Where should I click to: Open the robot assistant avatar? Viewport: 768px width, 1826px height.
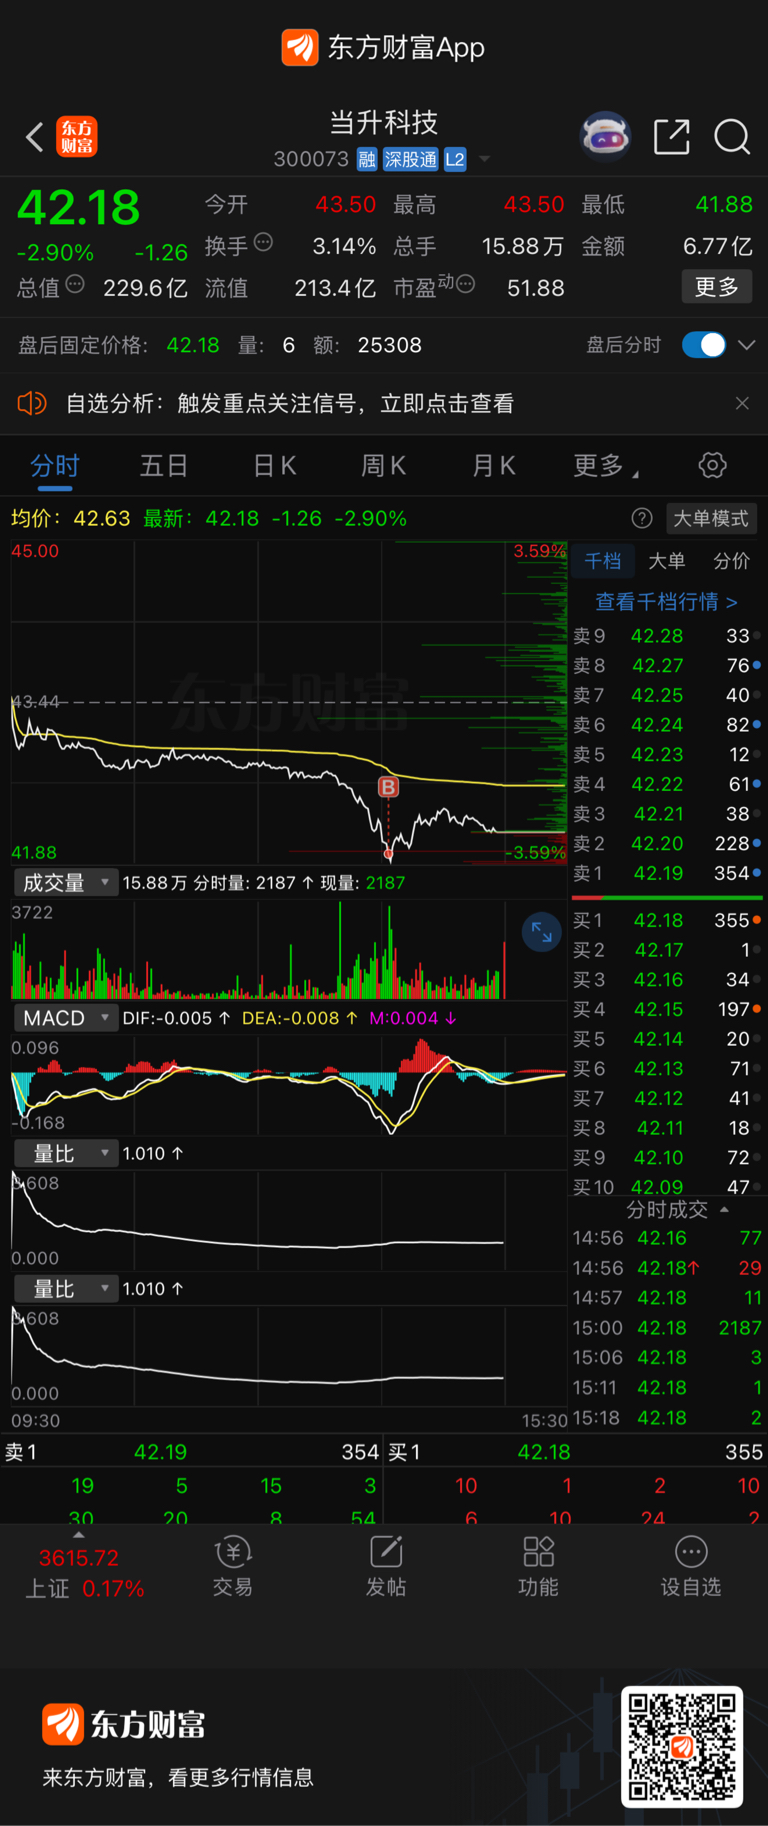(606, 136)
